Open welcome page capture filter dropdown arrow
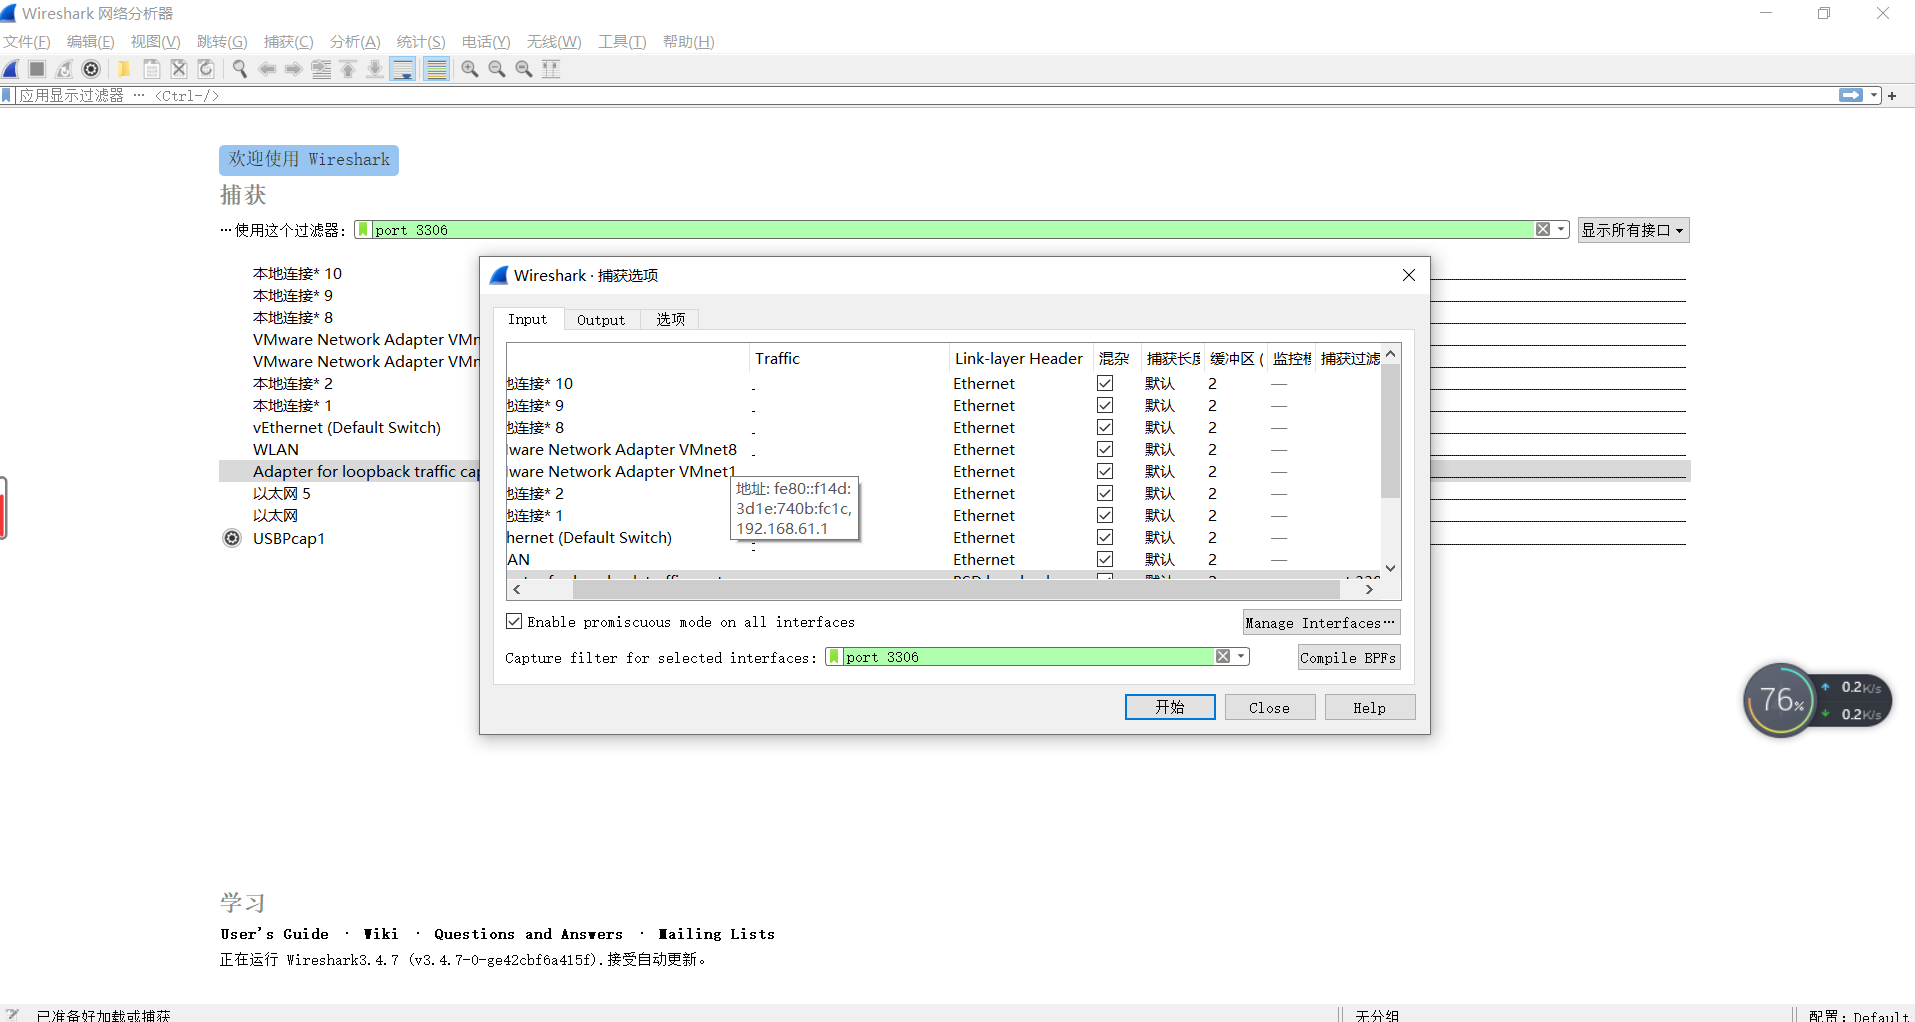1915x1022 pixels. [x=1560, y=230]
